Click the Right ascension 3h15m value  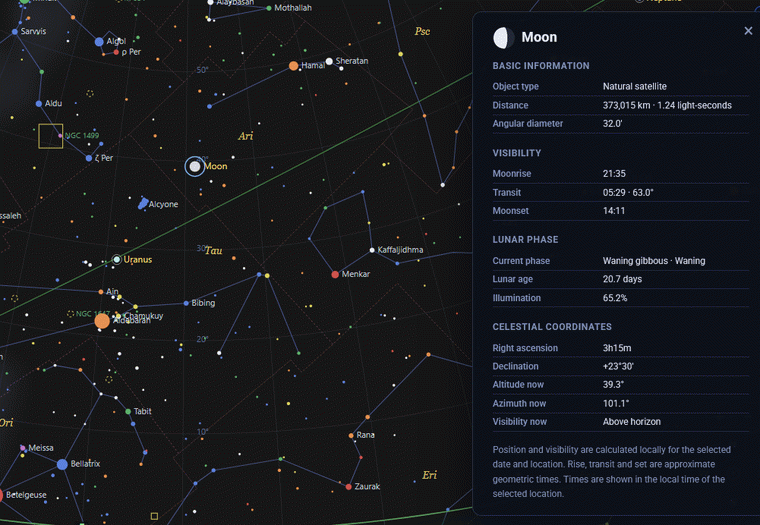point(617,348)
